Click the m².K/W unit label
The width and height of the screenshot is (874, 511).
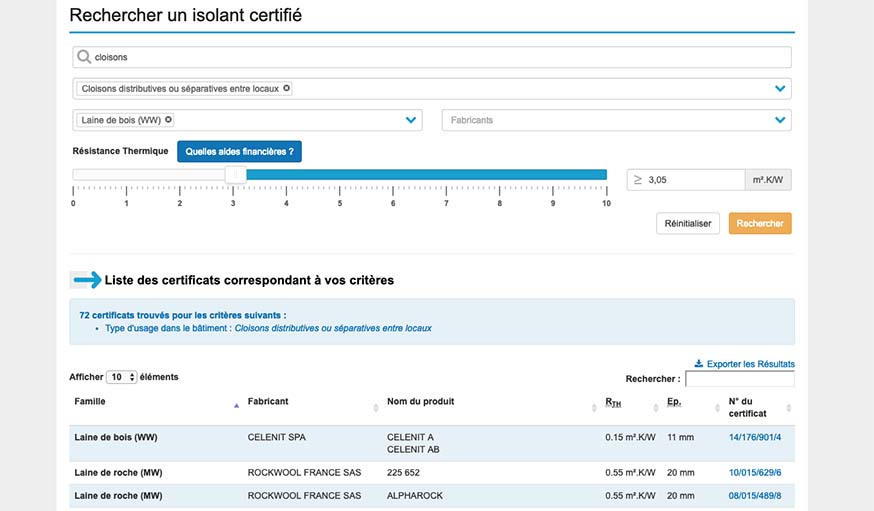tap(768, 180)
